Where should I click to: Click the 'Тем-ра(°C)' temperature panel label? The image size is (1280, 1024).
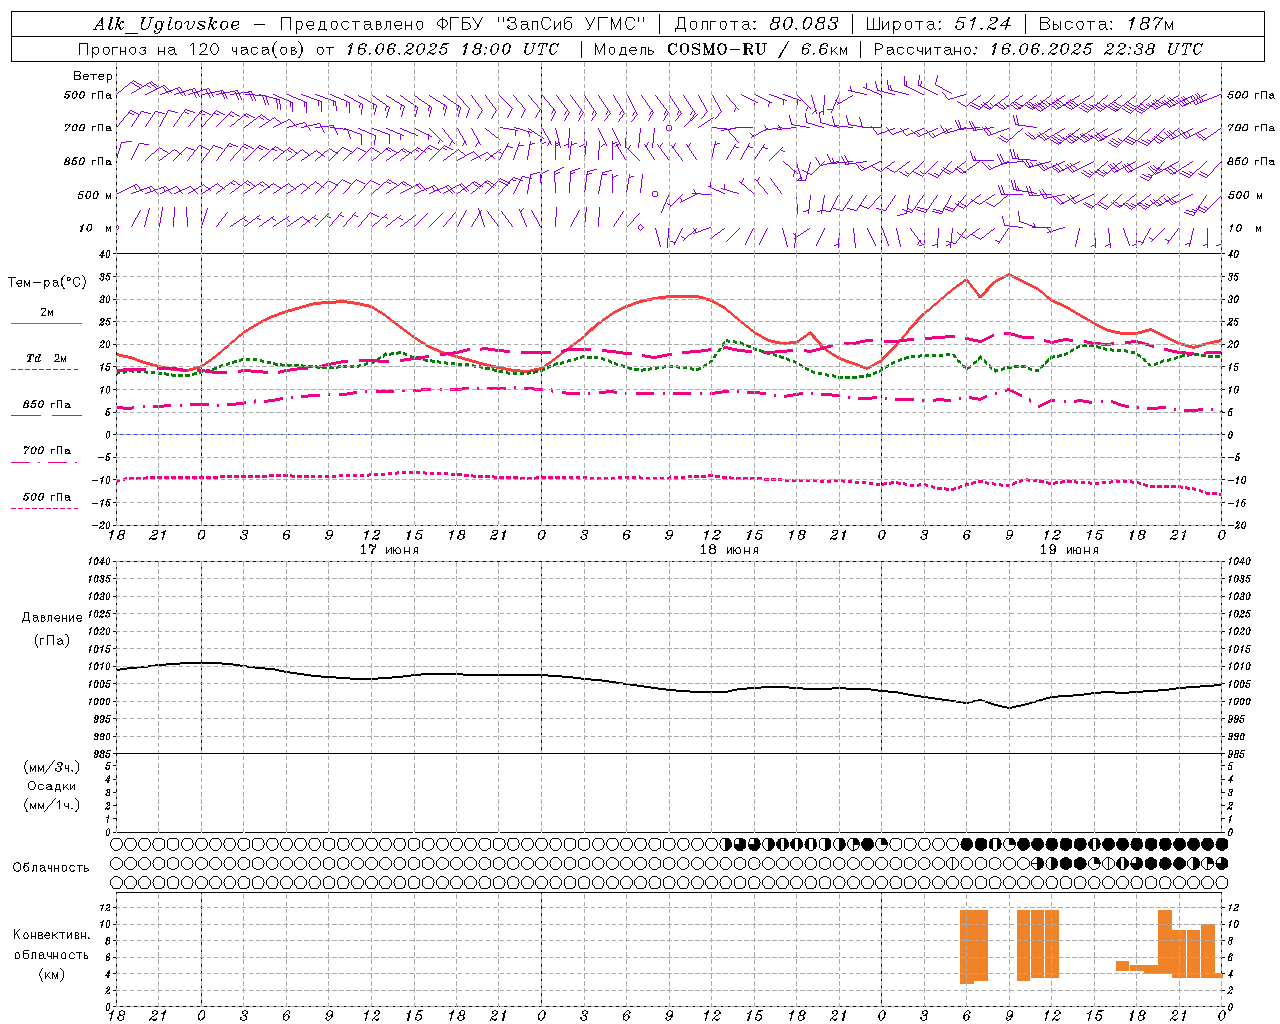[x=47, y=283]
